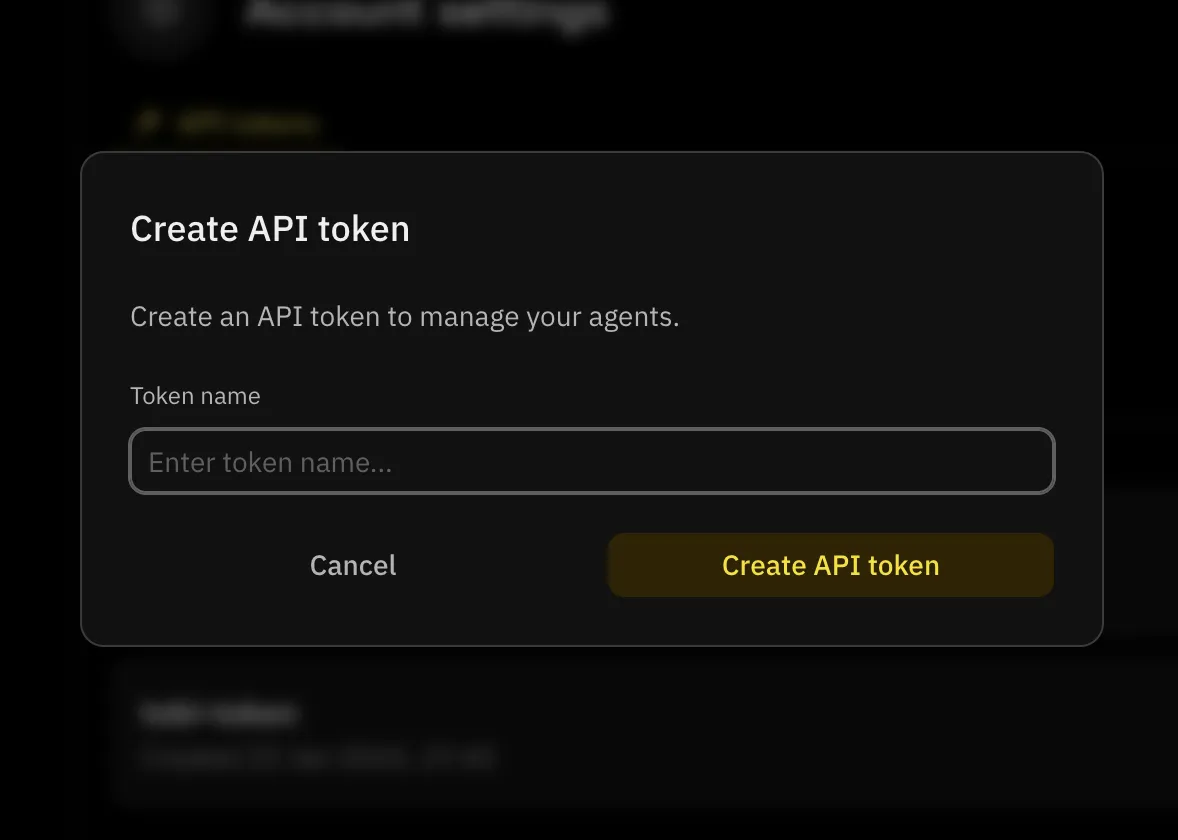The height and width of the screenshot is (840, 1178).
Task: Dismiss the dialog using Cancel
Action: [x=352, y=565]
